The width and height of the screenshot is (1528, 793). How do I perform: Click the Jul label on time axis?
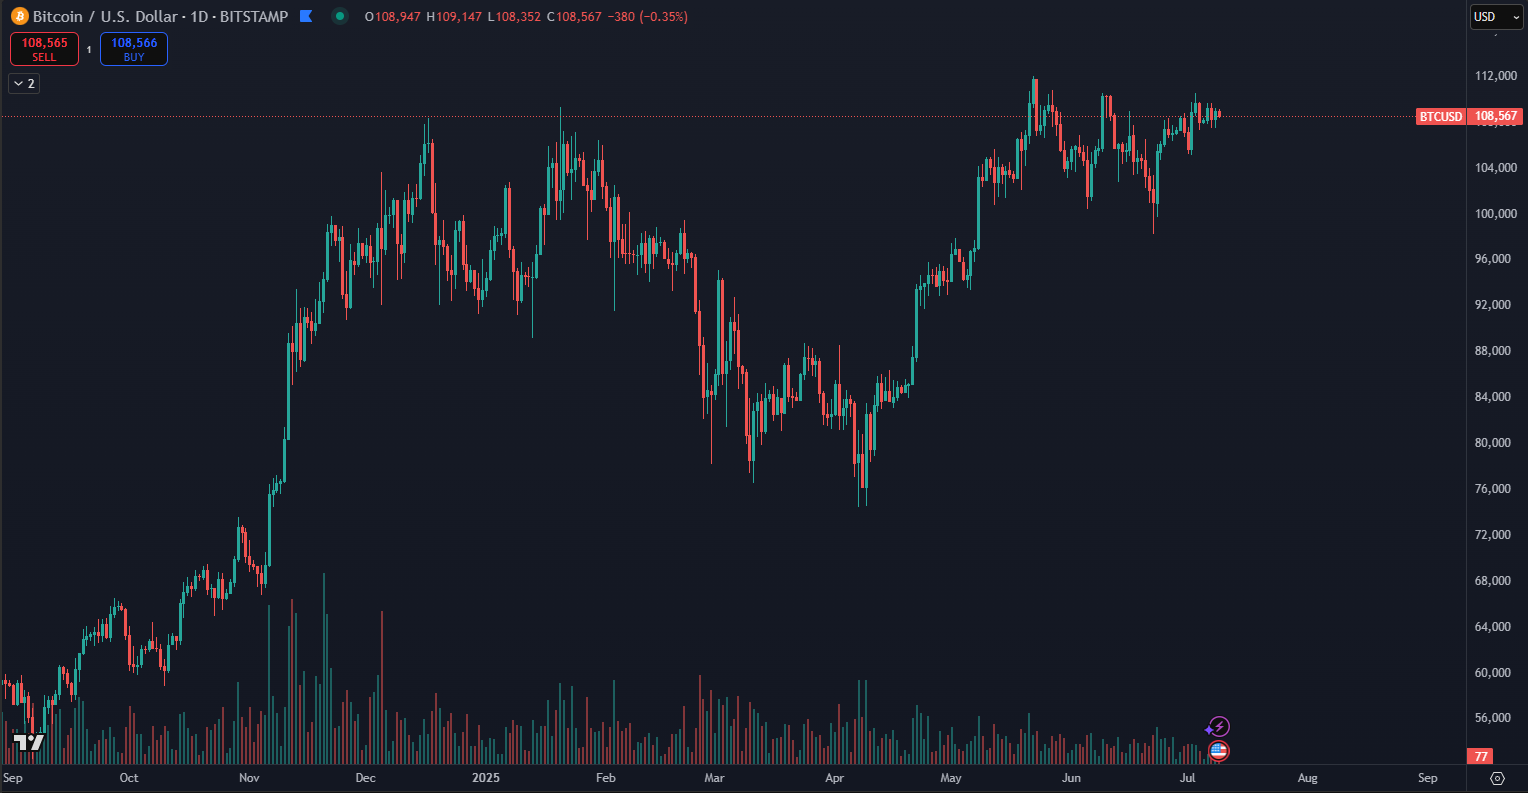tap(1188, 777)
